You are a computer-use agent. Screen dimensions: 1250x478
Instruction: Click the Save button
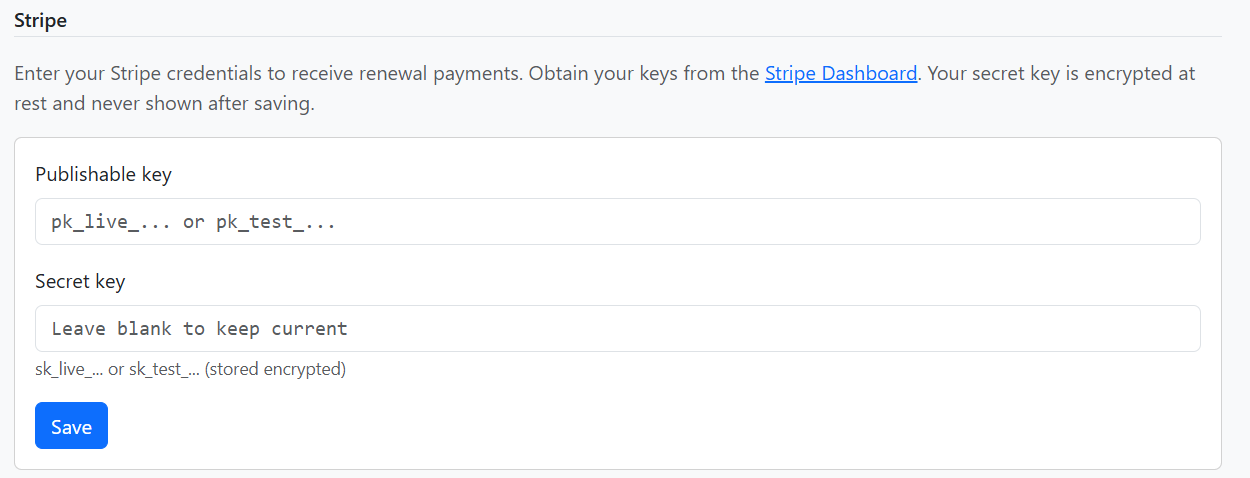coord(71,426)
